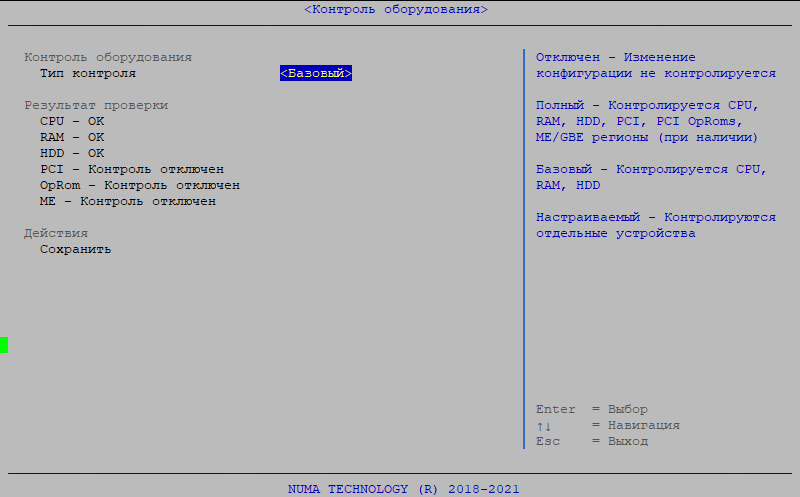Select the Тип контроля setting label
The height and width of the screenshot is (497, 800).
pos(88,73)
